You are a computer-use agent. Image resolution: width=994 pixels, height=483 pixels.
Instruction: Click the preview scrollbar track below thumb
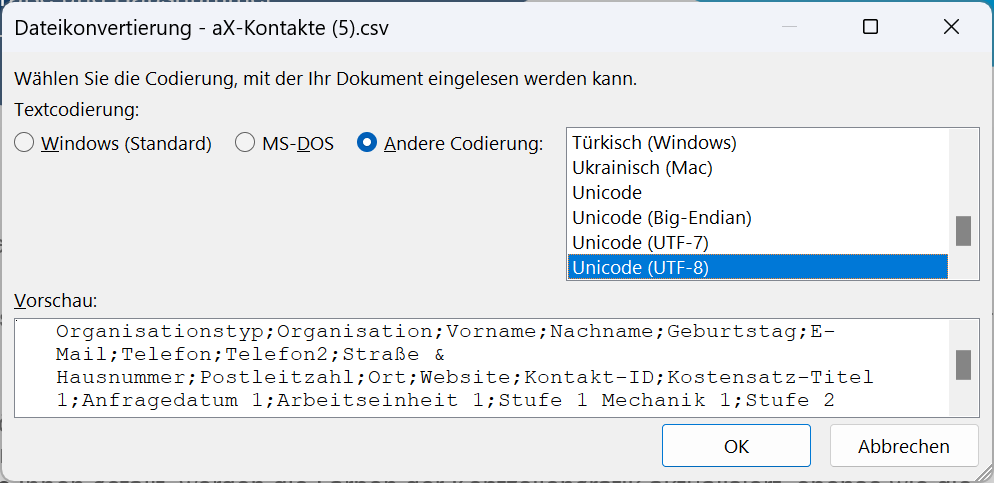point(963,398)
